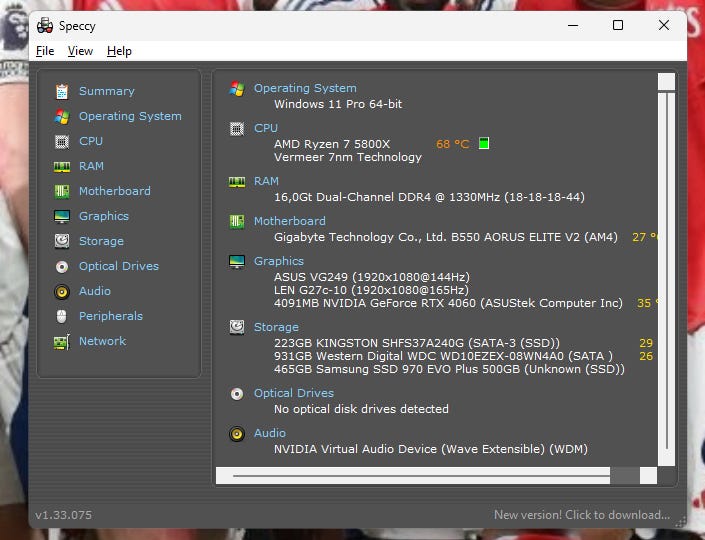Click the green CPU temperature indicator
Image resolution: width=705 pixels, height=540 pixels.
coord(484,143)
